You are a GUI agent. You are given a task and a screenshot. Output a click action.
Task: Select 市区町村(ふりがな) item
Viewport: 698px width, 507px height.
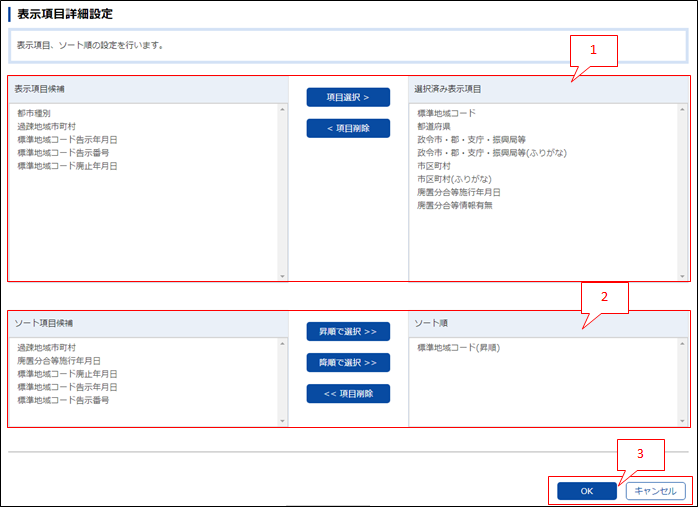click(454, 179)
